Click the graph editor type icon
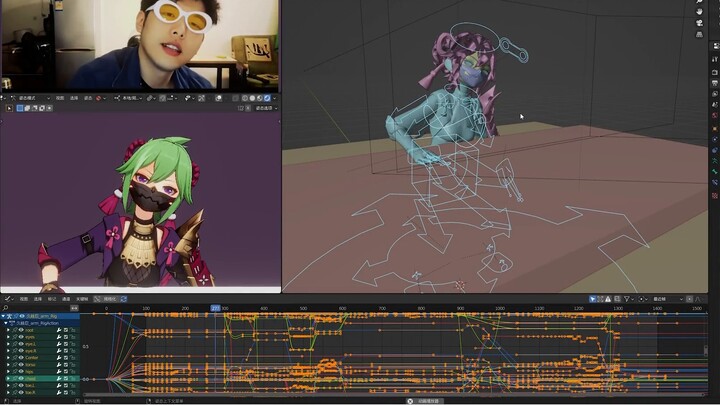 coord(8,299)
